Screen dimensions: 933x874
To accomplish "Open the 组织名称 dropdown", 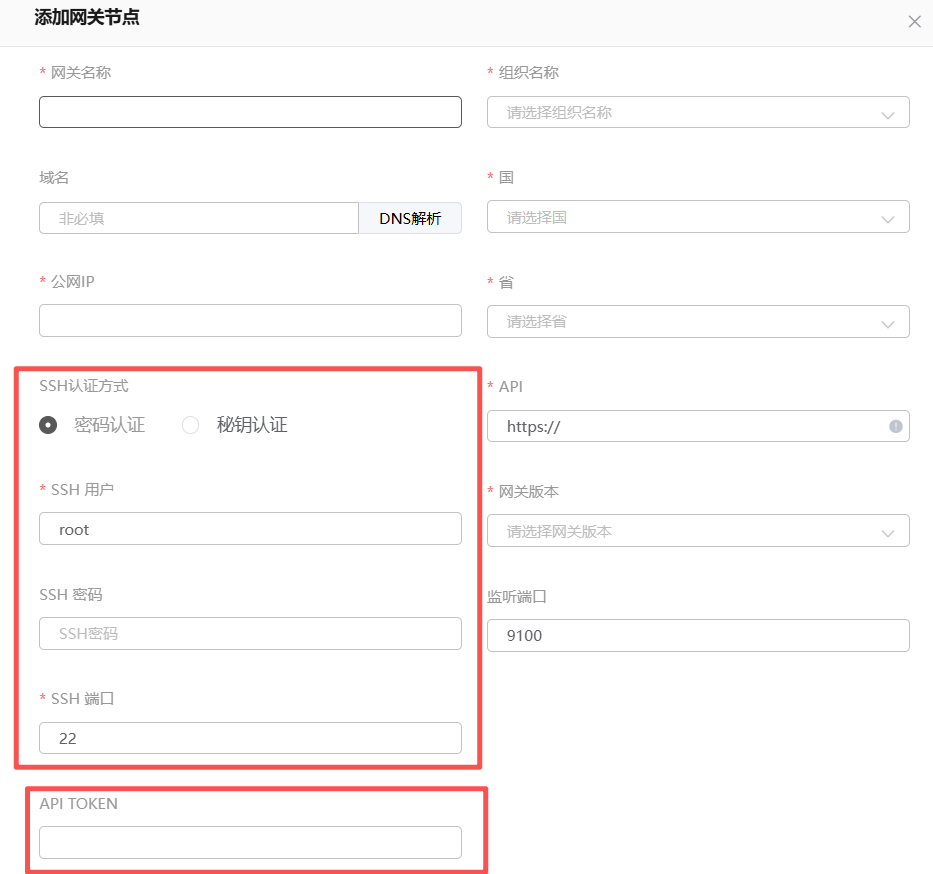I will click(697, 112).
